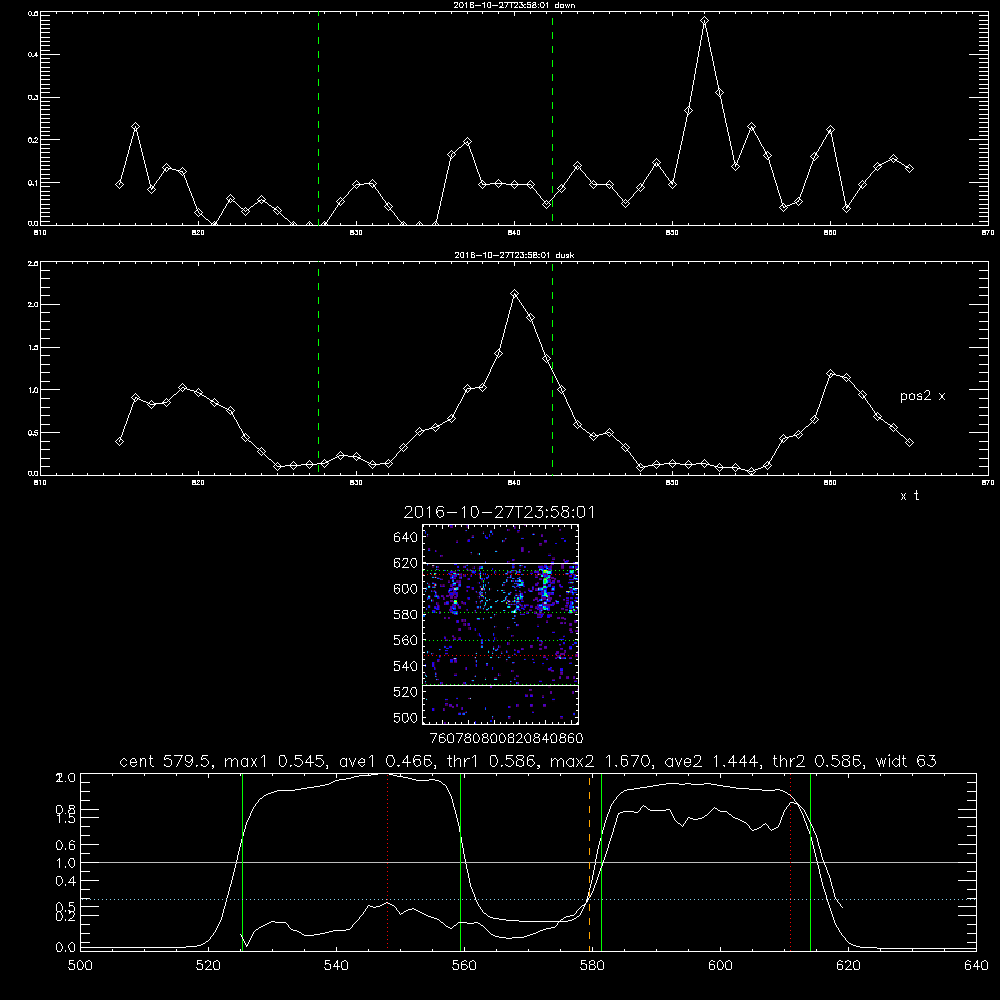
Task: Click the cyan dotted threshold line in bottom plot
Action: 528,899
